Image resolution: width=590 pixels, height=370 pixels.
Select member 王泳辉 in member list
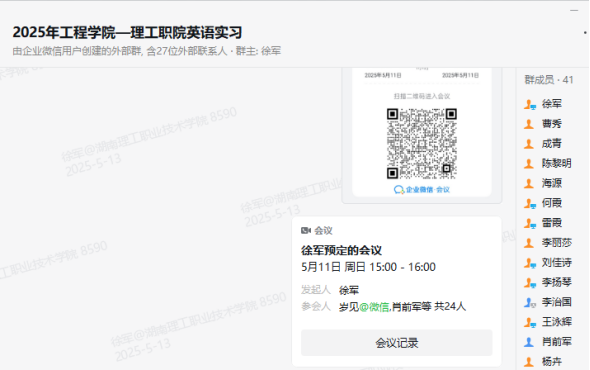click(557, 322)
